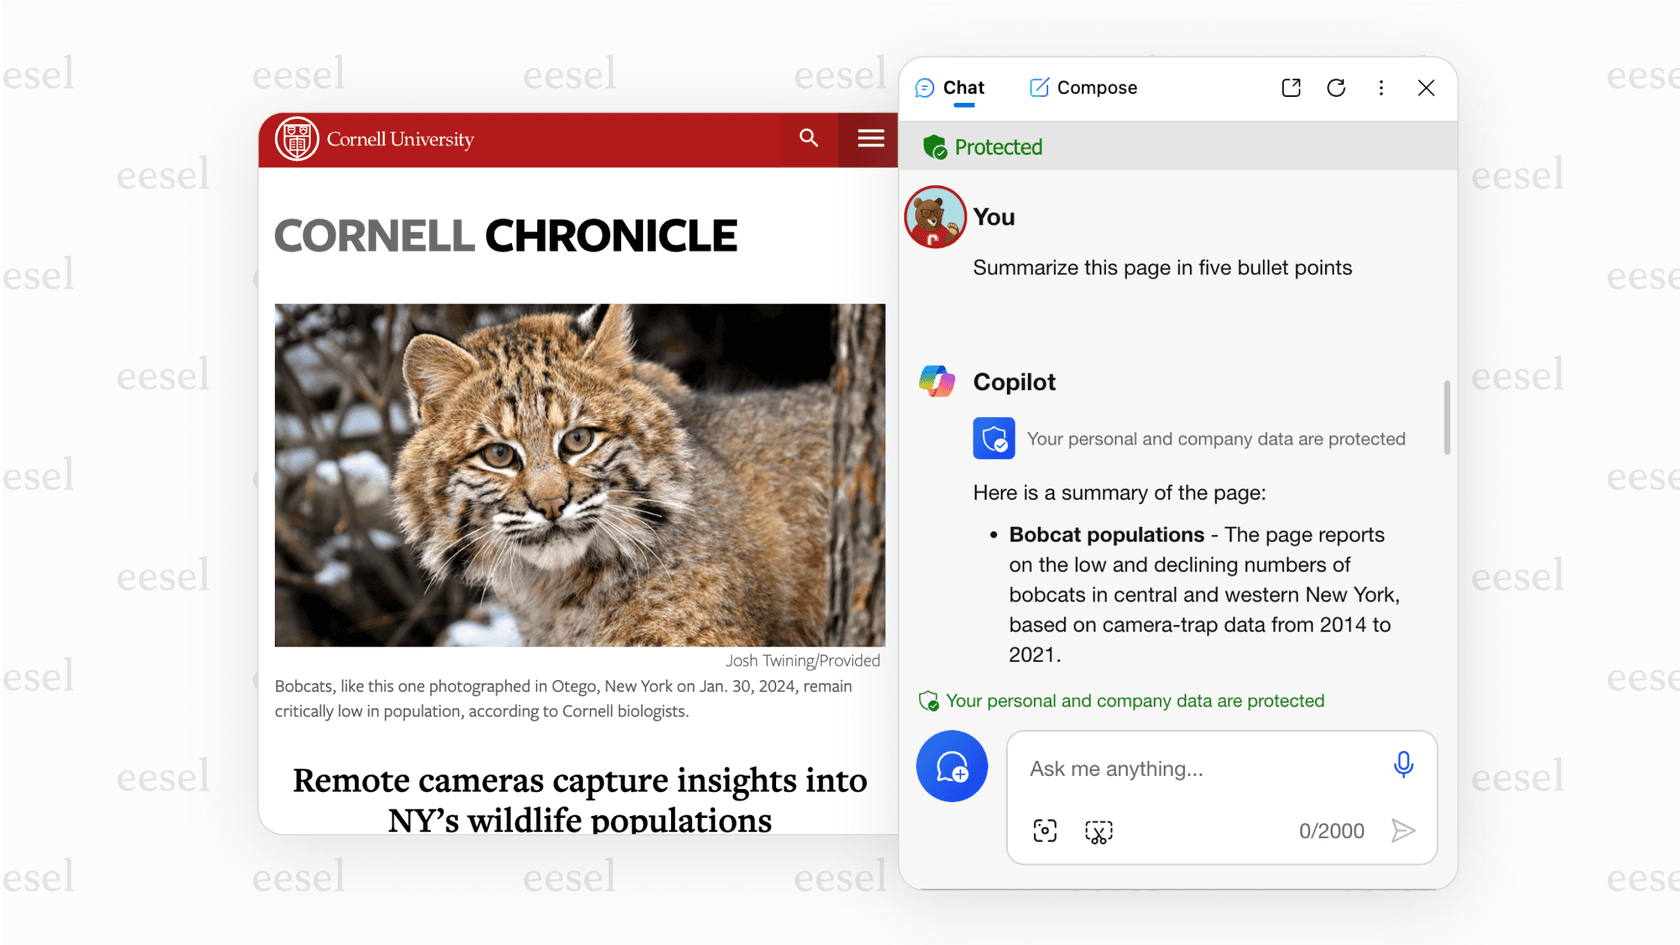This screenshot has height=945, width=1680.
Task: Click the green Protected shield icon
Action: tap(935, 146)
